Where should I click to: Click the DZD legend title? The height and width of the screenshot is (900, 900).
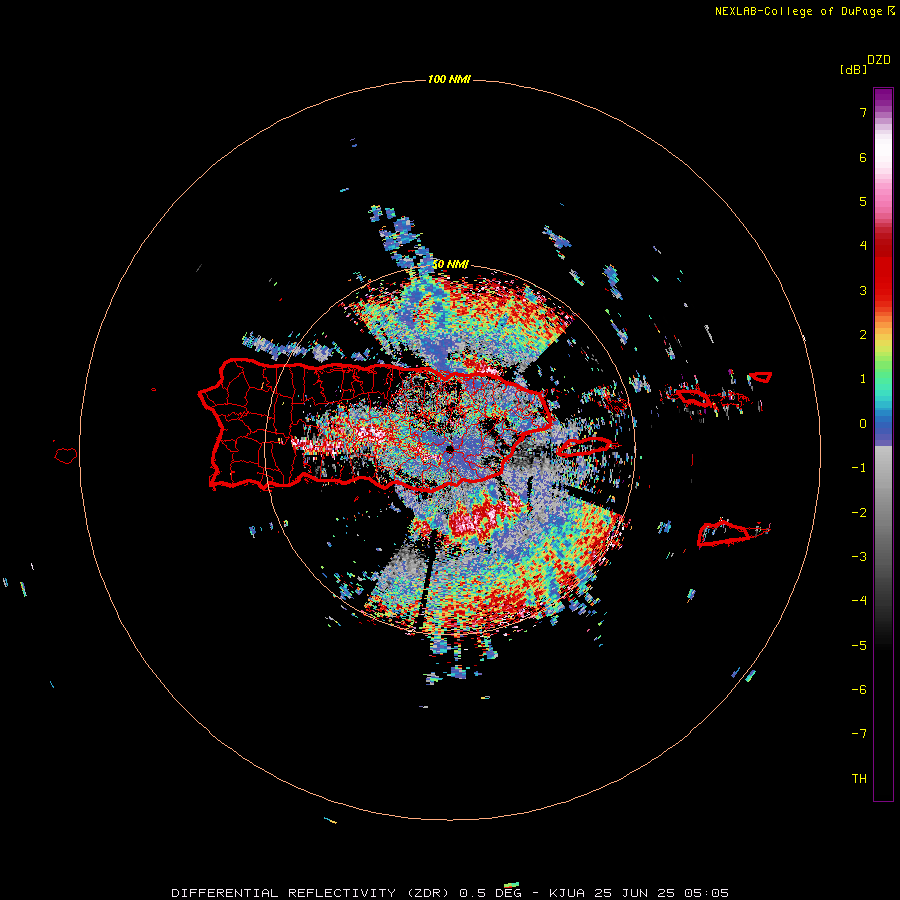click(879, 60)
